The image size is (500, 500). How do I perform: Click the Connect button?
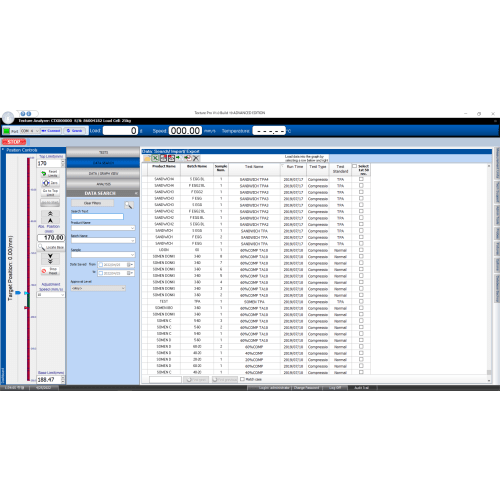tap(51, 131)
